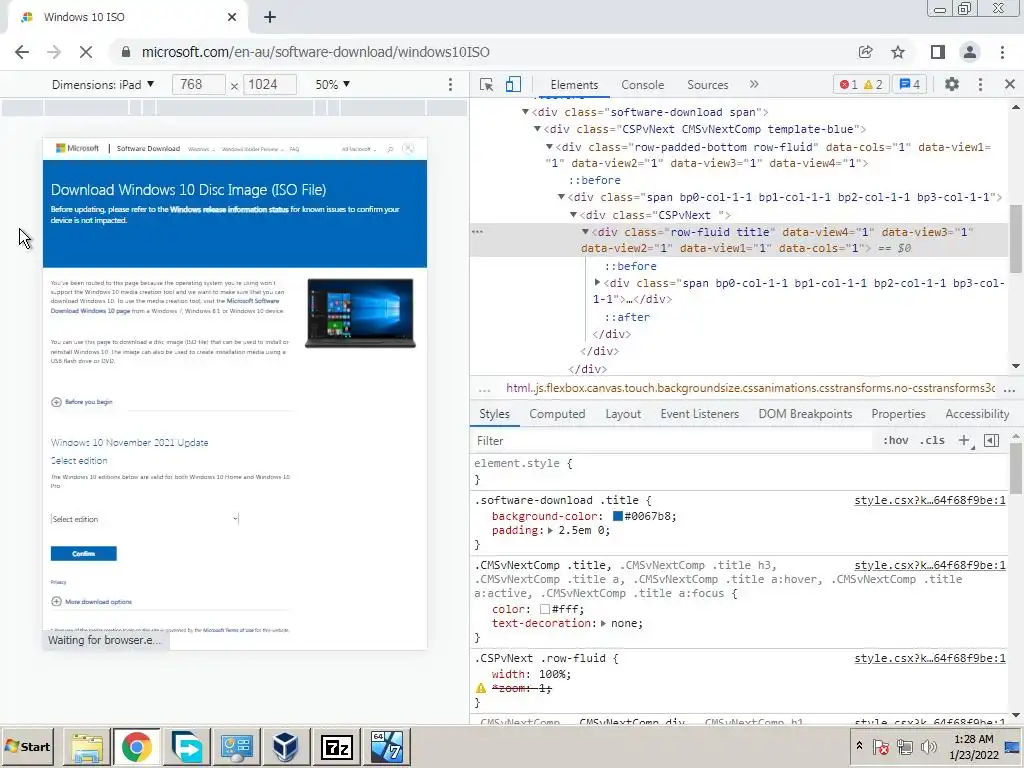The image size is (1024, 768).
Task: Show more DevTools panels chevron
Action: [754, 84]
